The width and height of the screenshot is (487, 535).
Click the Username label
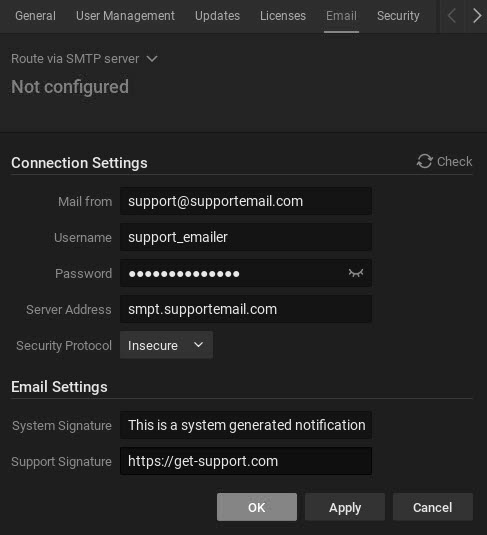(83, 237)
